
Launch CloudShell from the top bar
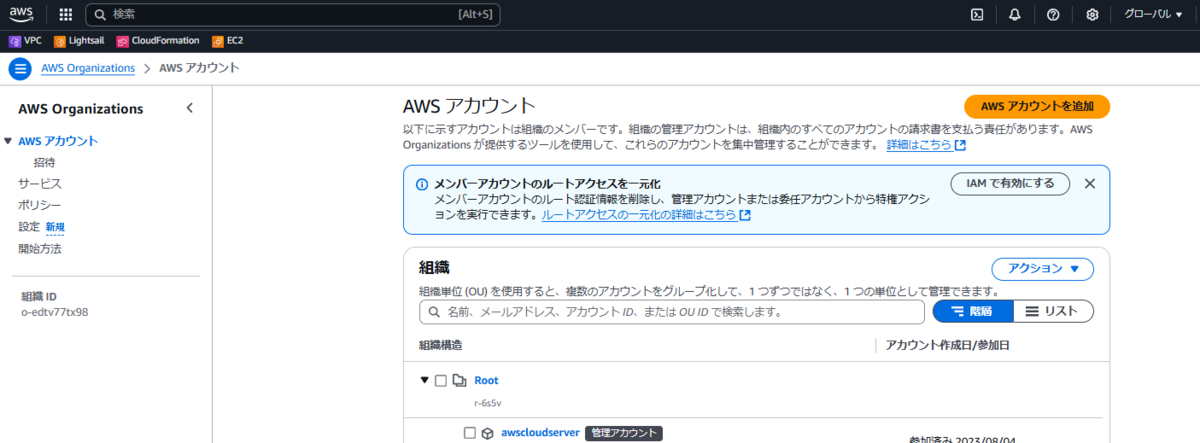coord(977,15)
